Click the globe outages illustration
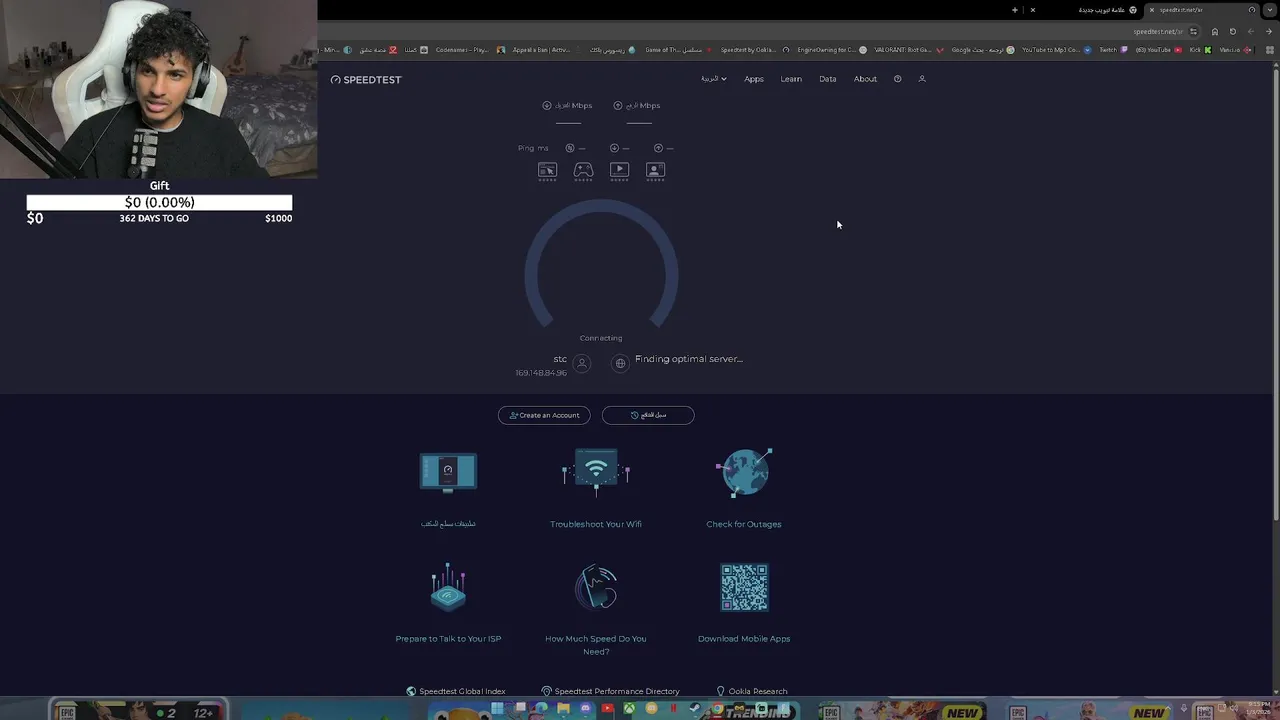The height and width of the screenshot is (720, 1280). pos(744,473)
